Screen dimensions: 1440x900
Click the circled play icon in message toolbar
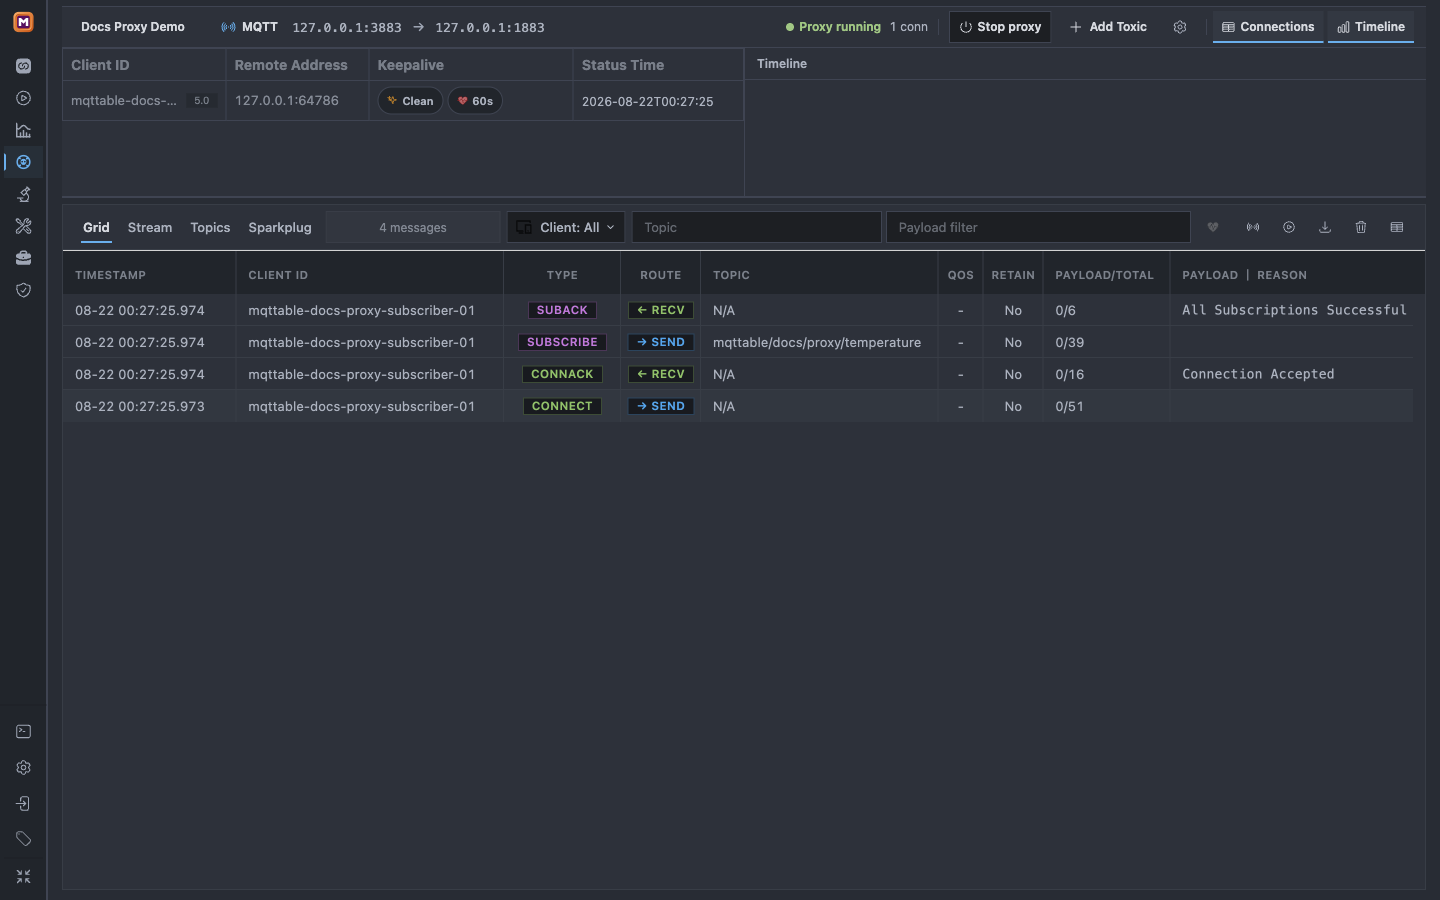pyautogui.click(x=1289, y=227)
